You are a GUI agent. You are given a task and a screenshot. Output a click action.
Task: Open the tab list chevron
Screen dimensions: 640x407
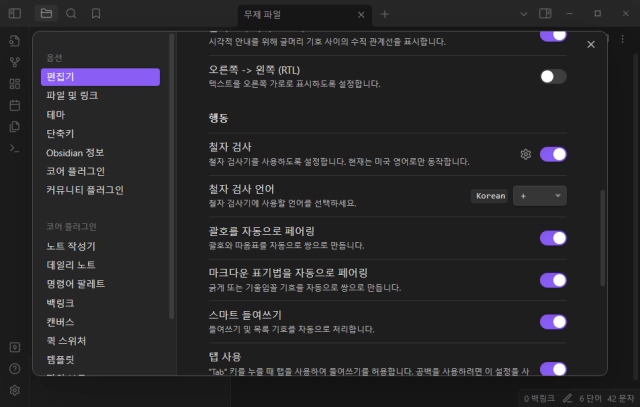coord(524,14)
